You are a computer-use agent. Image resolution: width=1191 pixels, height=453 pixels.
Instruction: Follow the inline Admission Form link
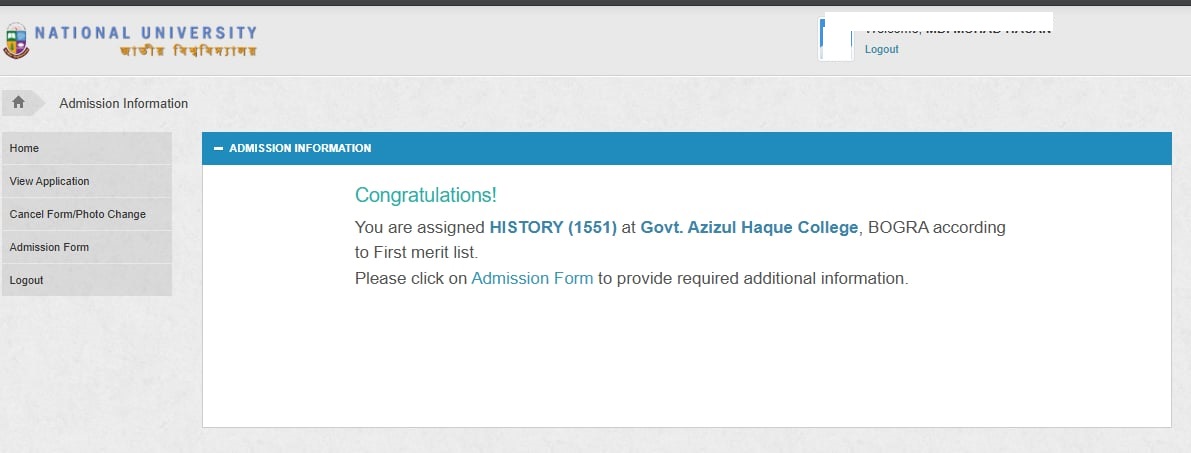[x=532, y=278]
